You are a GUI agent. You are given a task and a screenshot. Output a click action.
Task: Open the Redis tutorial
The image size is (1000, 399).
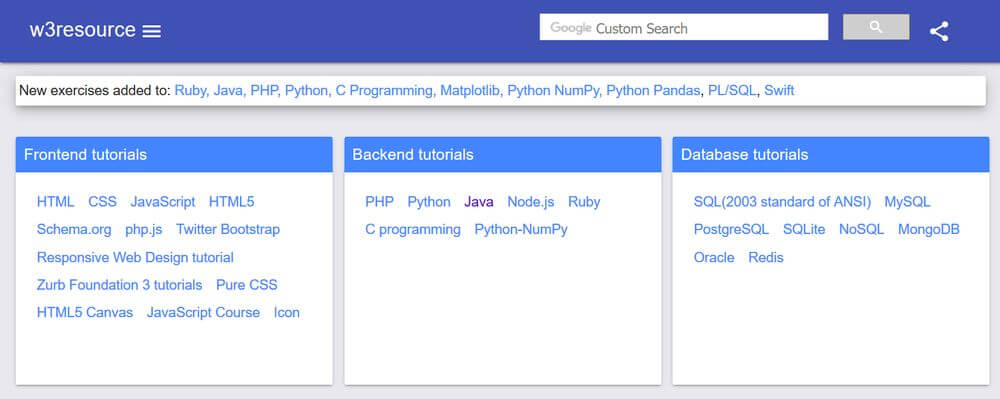[766, 258]
